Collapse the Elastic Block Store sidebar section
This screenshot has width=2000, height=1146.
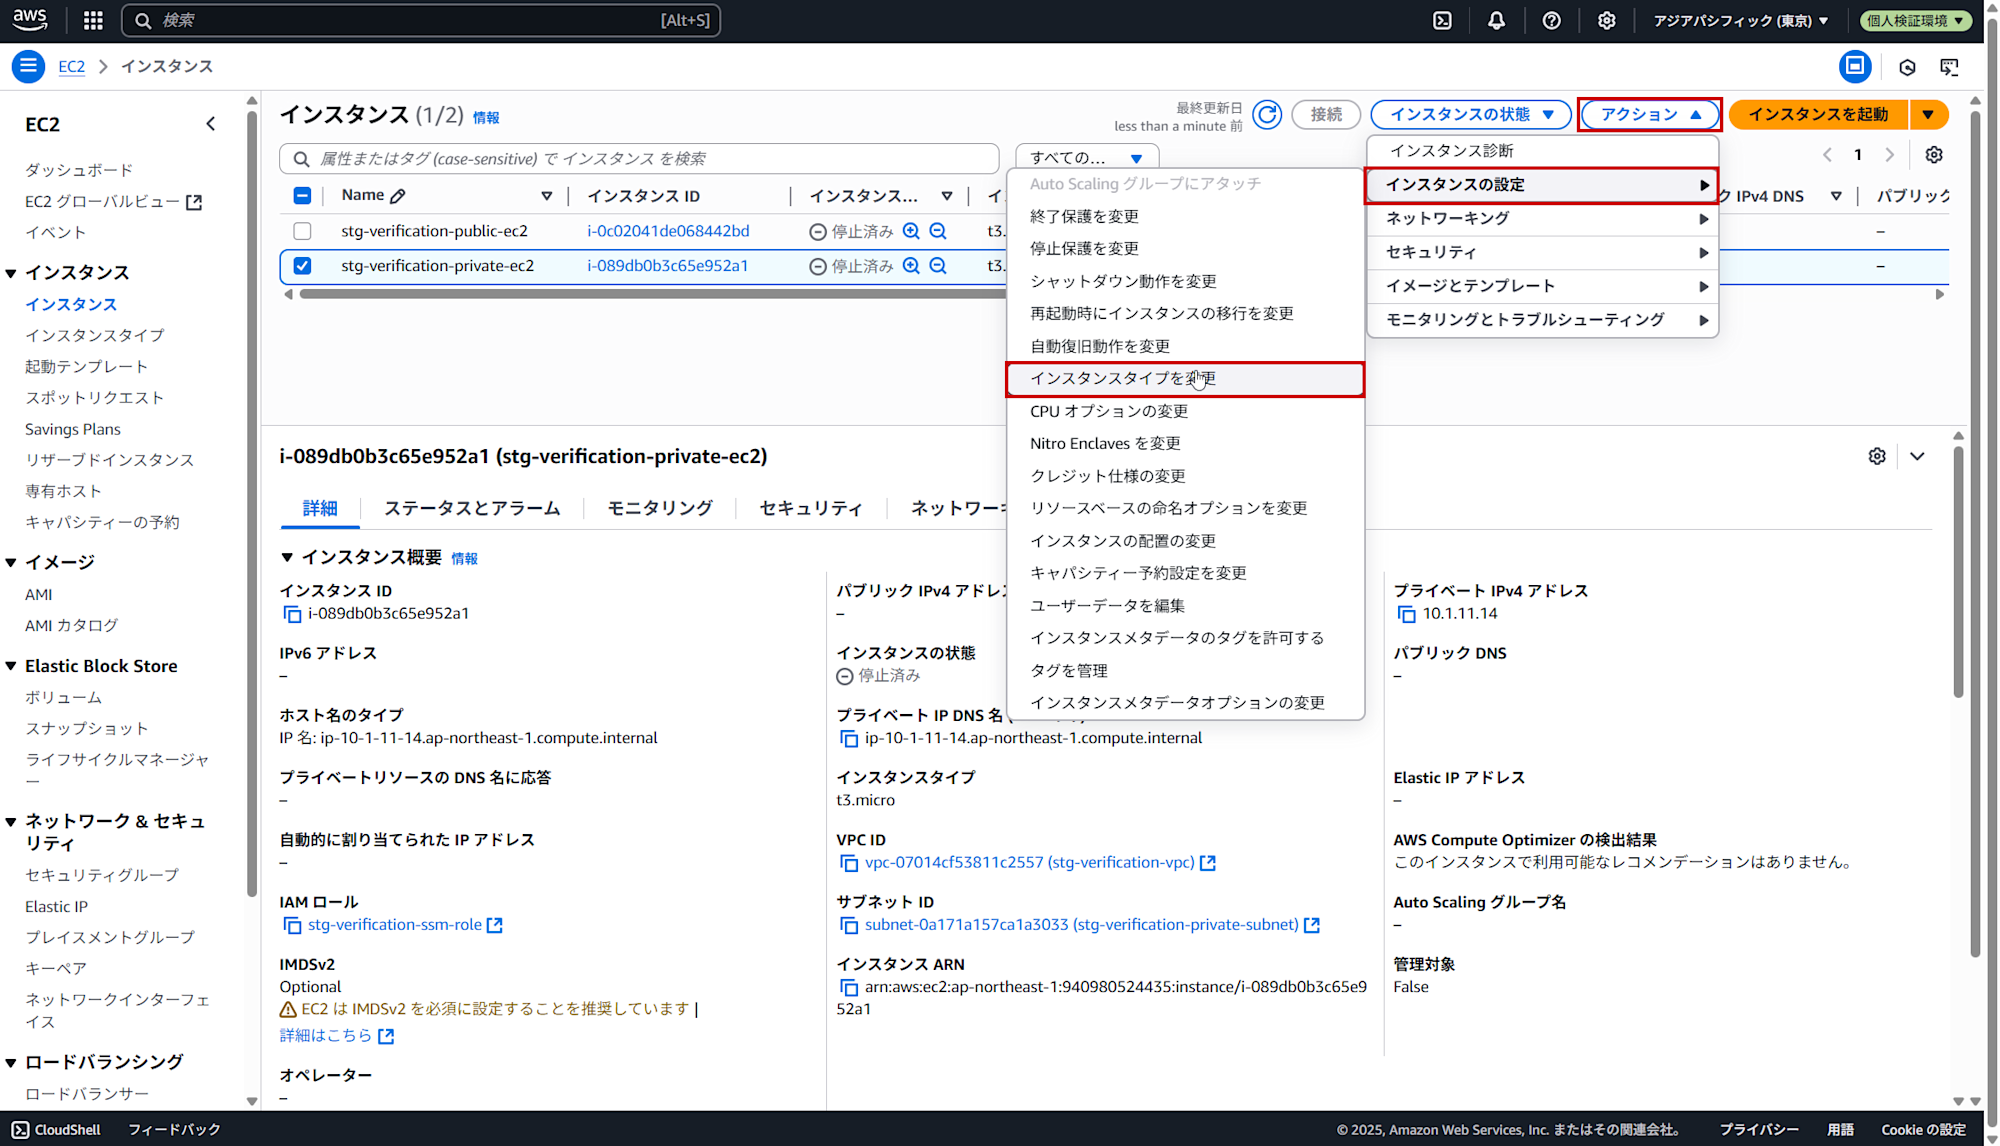click(x=11, y=666)
